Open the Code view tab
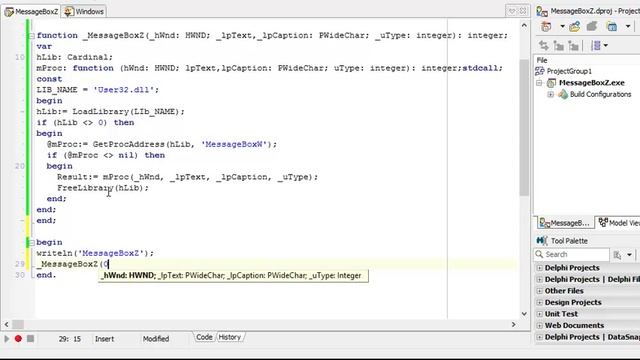The image size is (640, 360). click(204, 337)
